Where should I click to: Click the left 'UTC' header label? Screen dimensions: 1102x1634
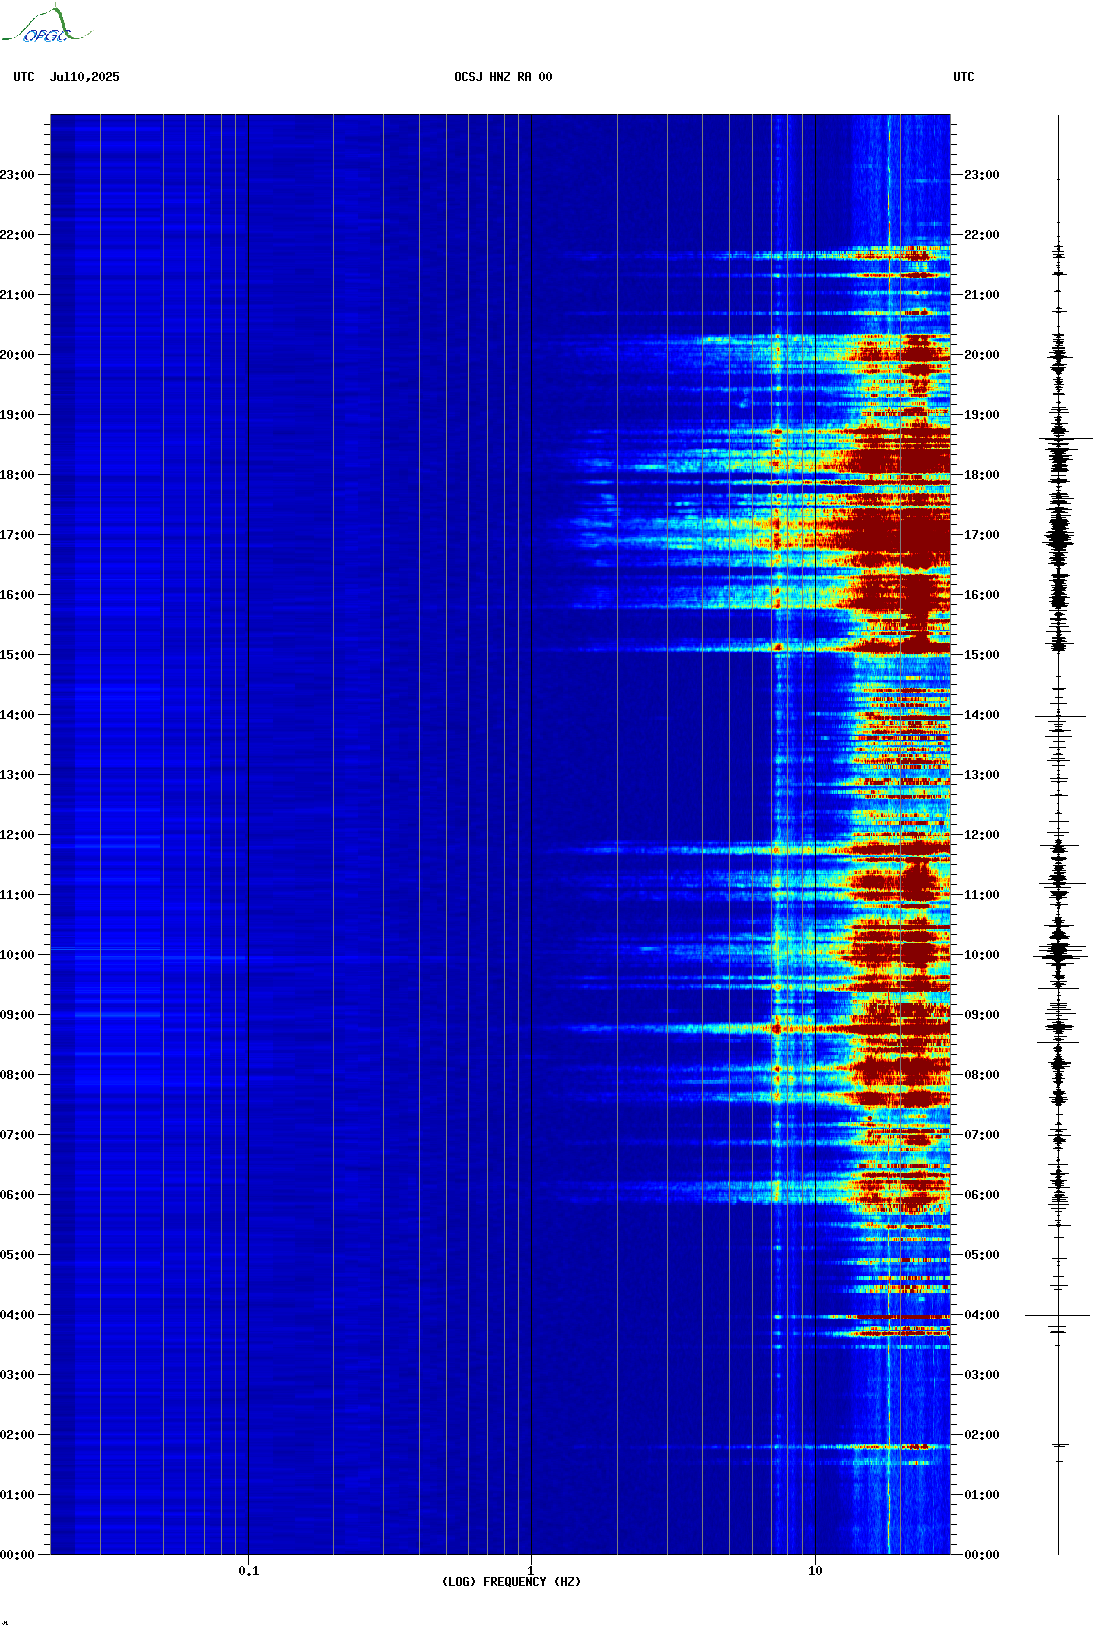tap(24, 77)
